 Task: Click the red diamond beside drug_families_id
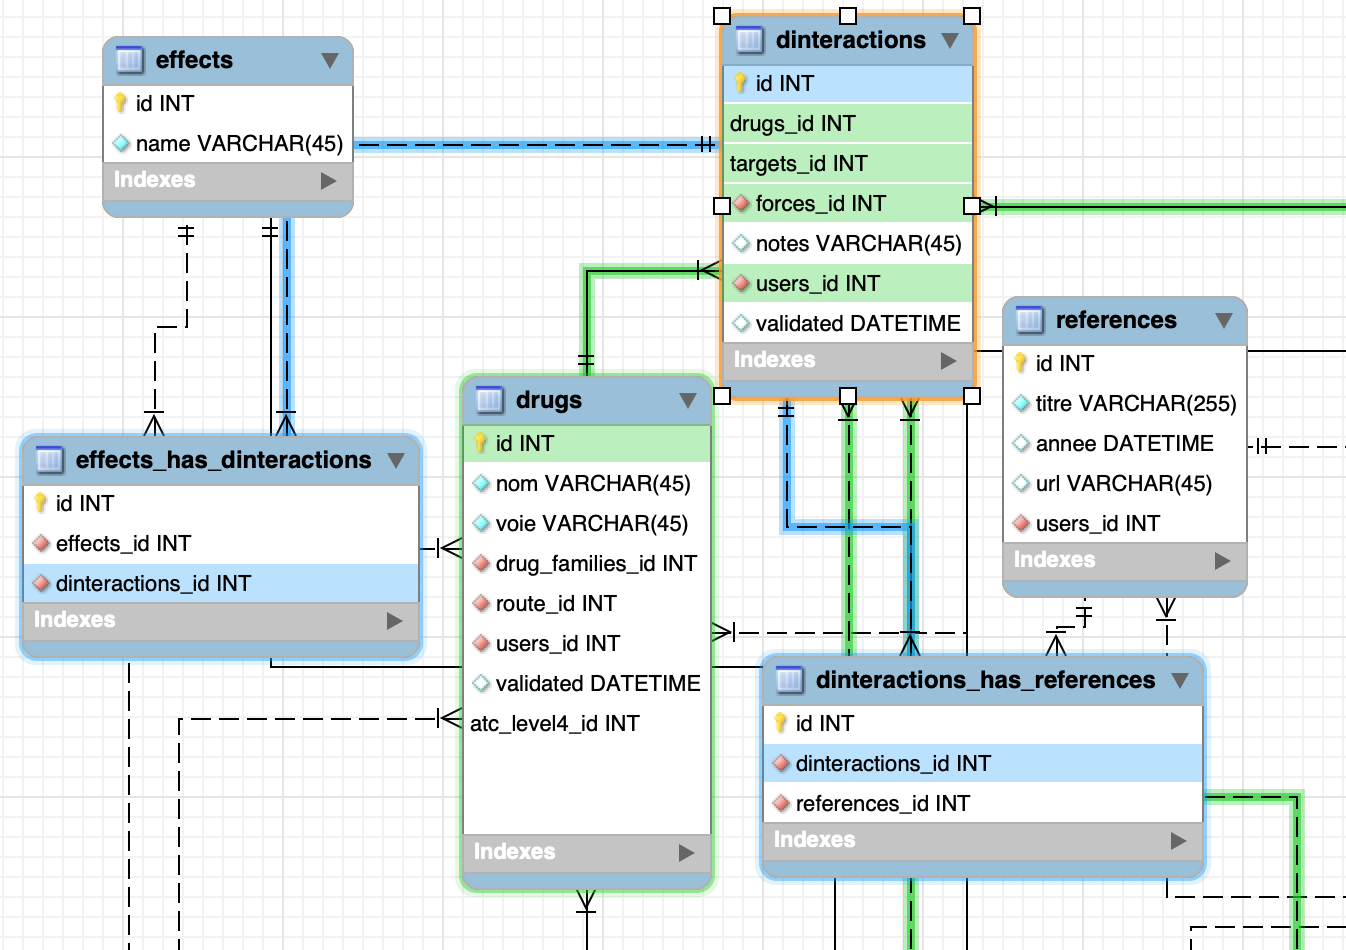(481, 563)
